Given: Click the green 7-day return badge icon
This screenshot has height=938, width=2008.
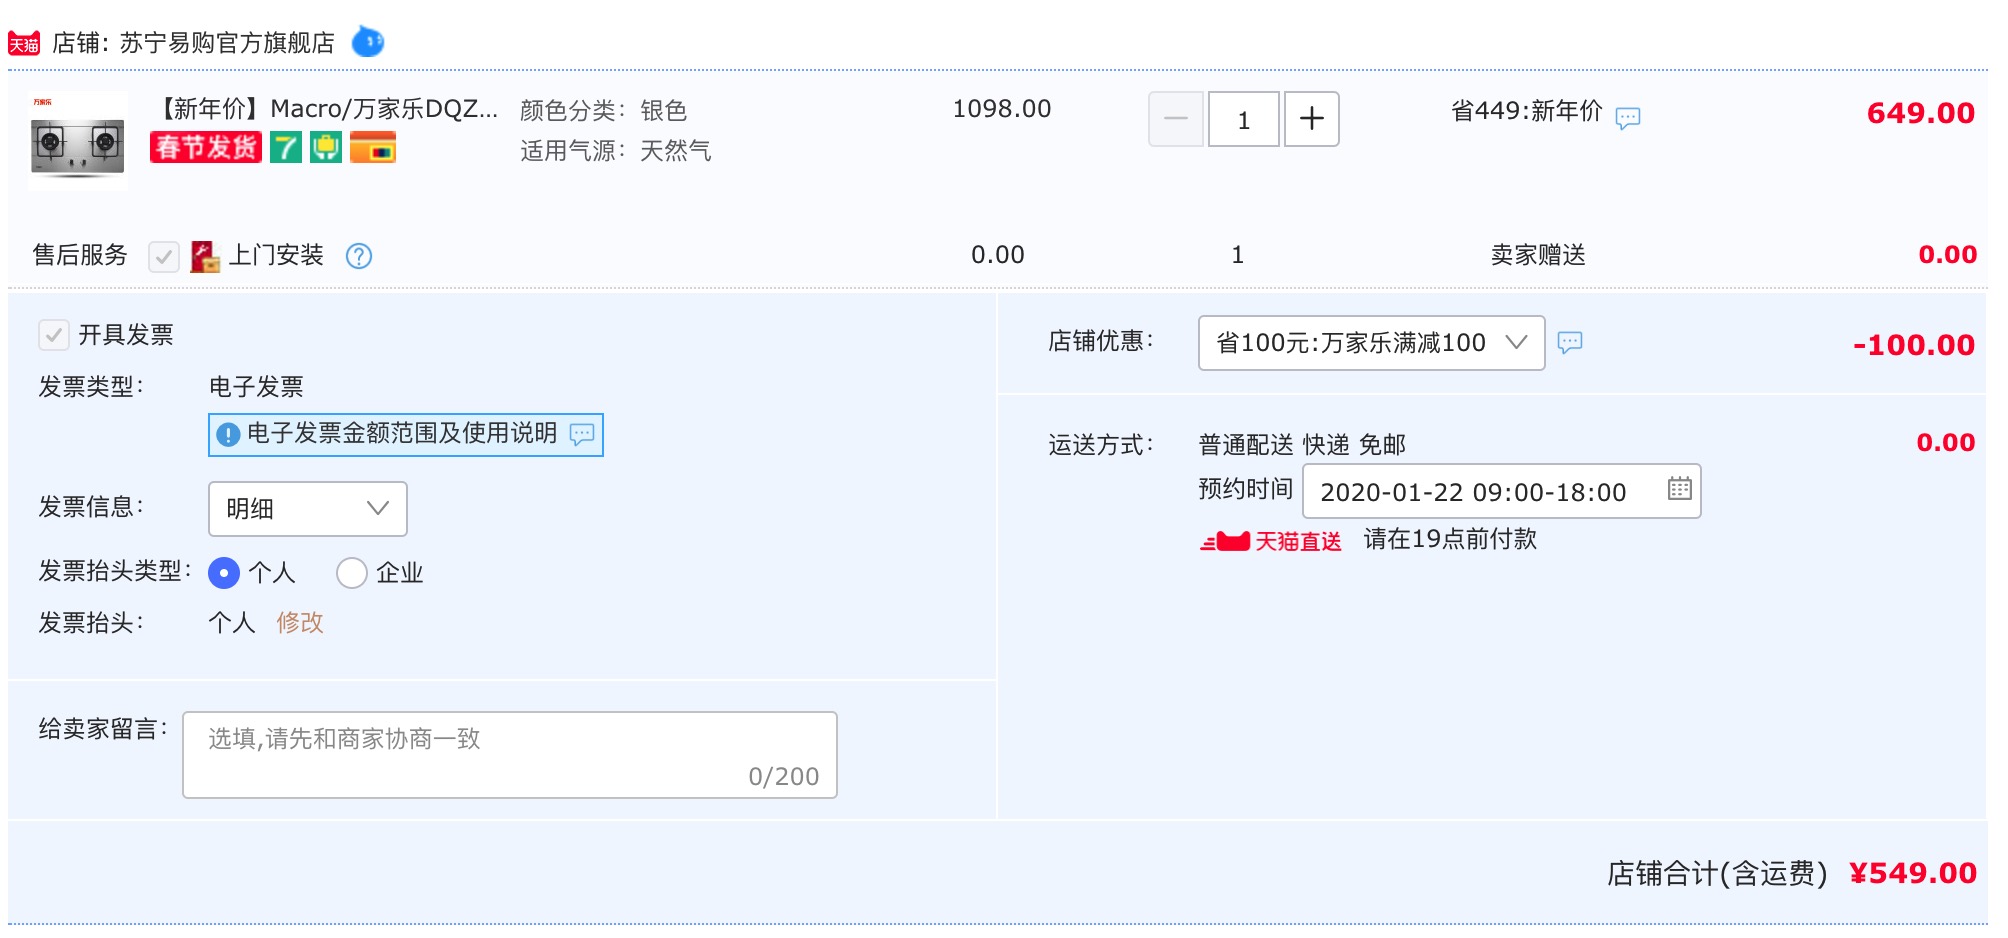Looking at the screenshot, I should point(286,147).
